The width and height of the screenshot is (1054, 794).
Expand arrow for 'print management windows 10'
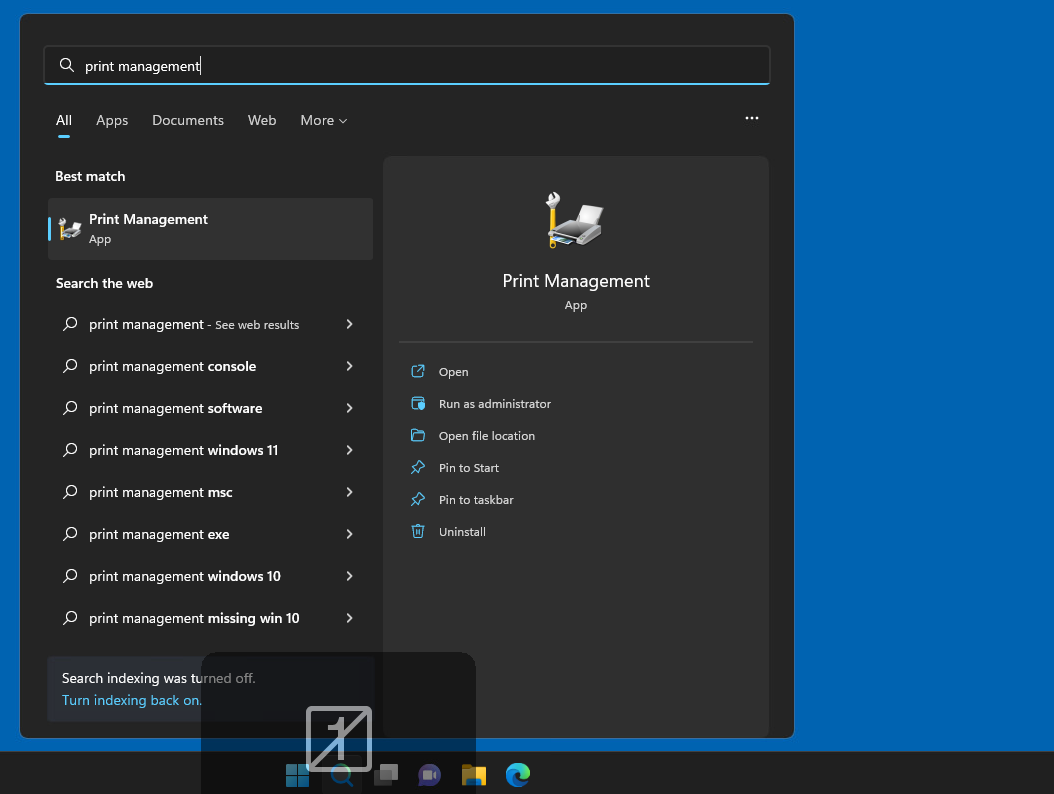350,576
